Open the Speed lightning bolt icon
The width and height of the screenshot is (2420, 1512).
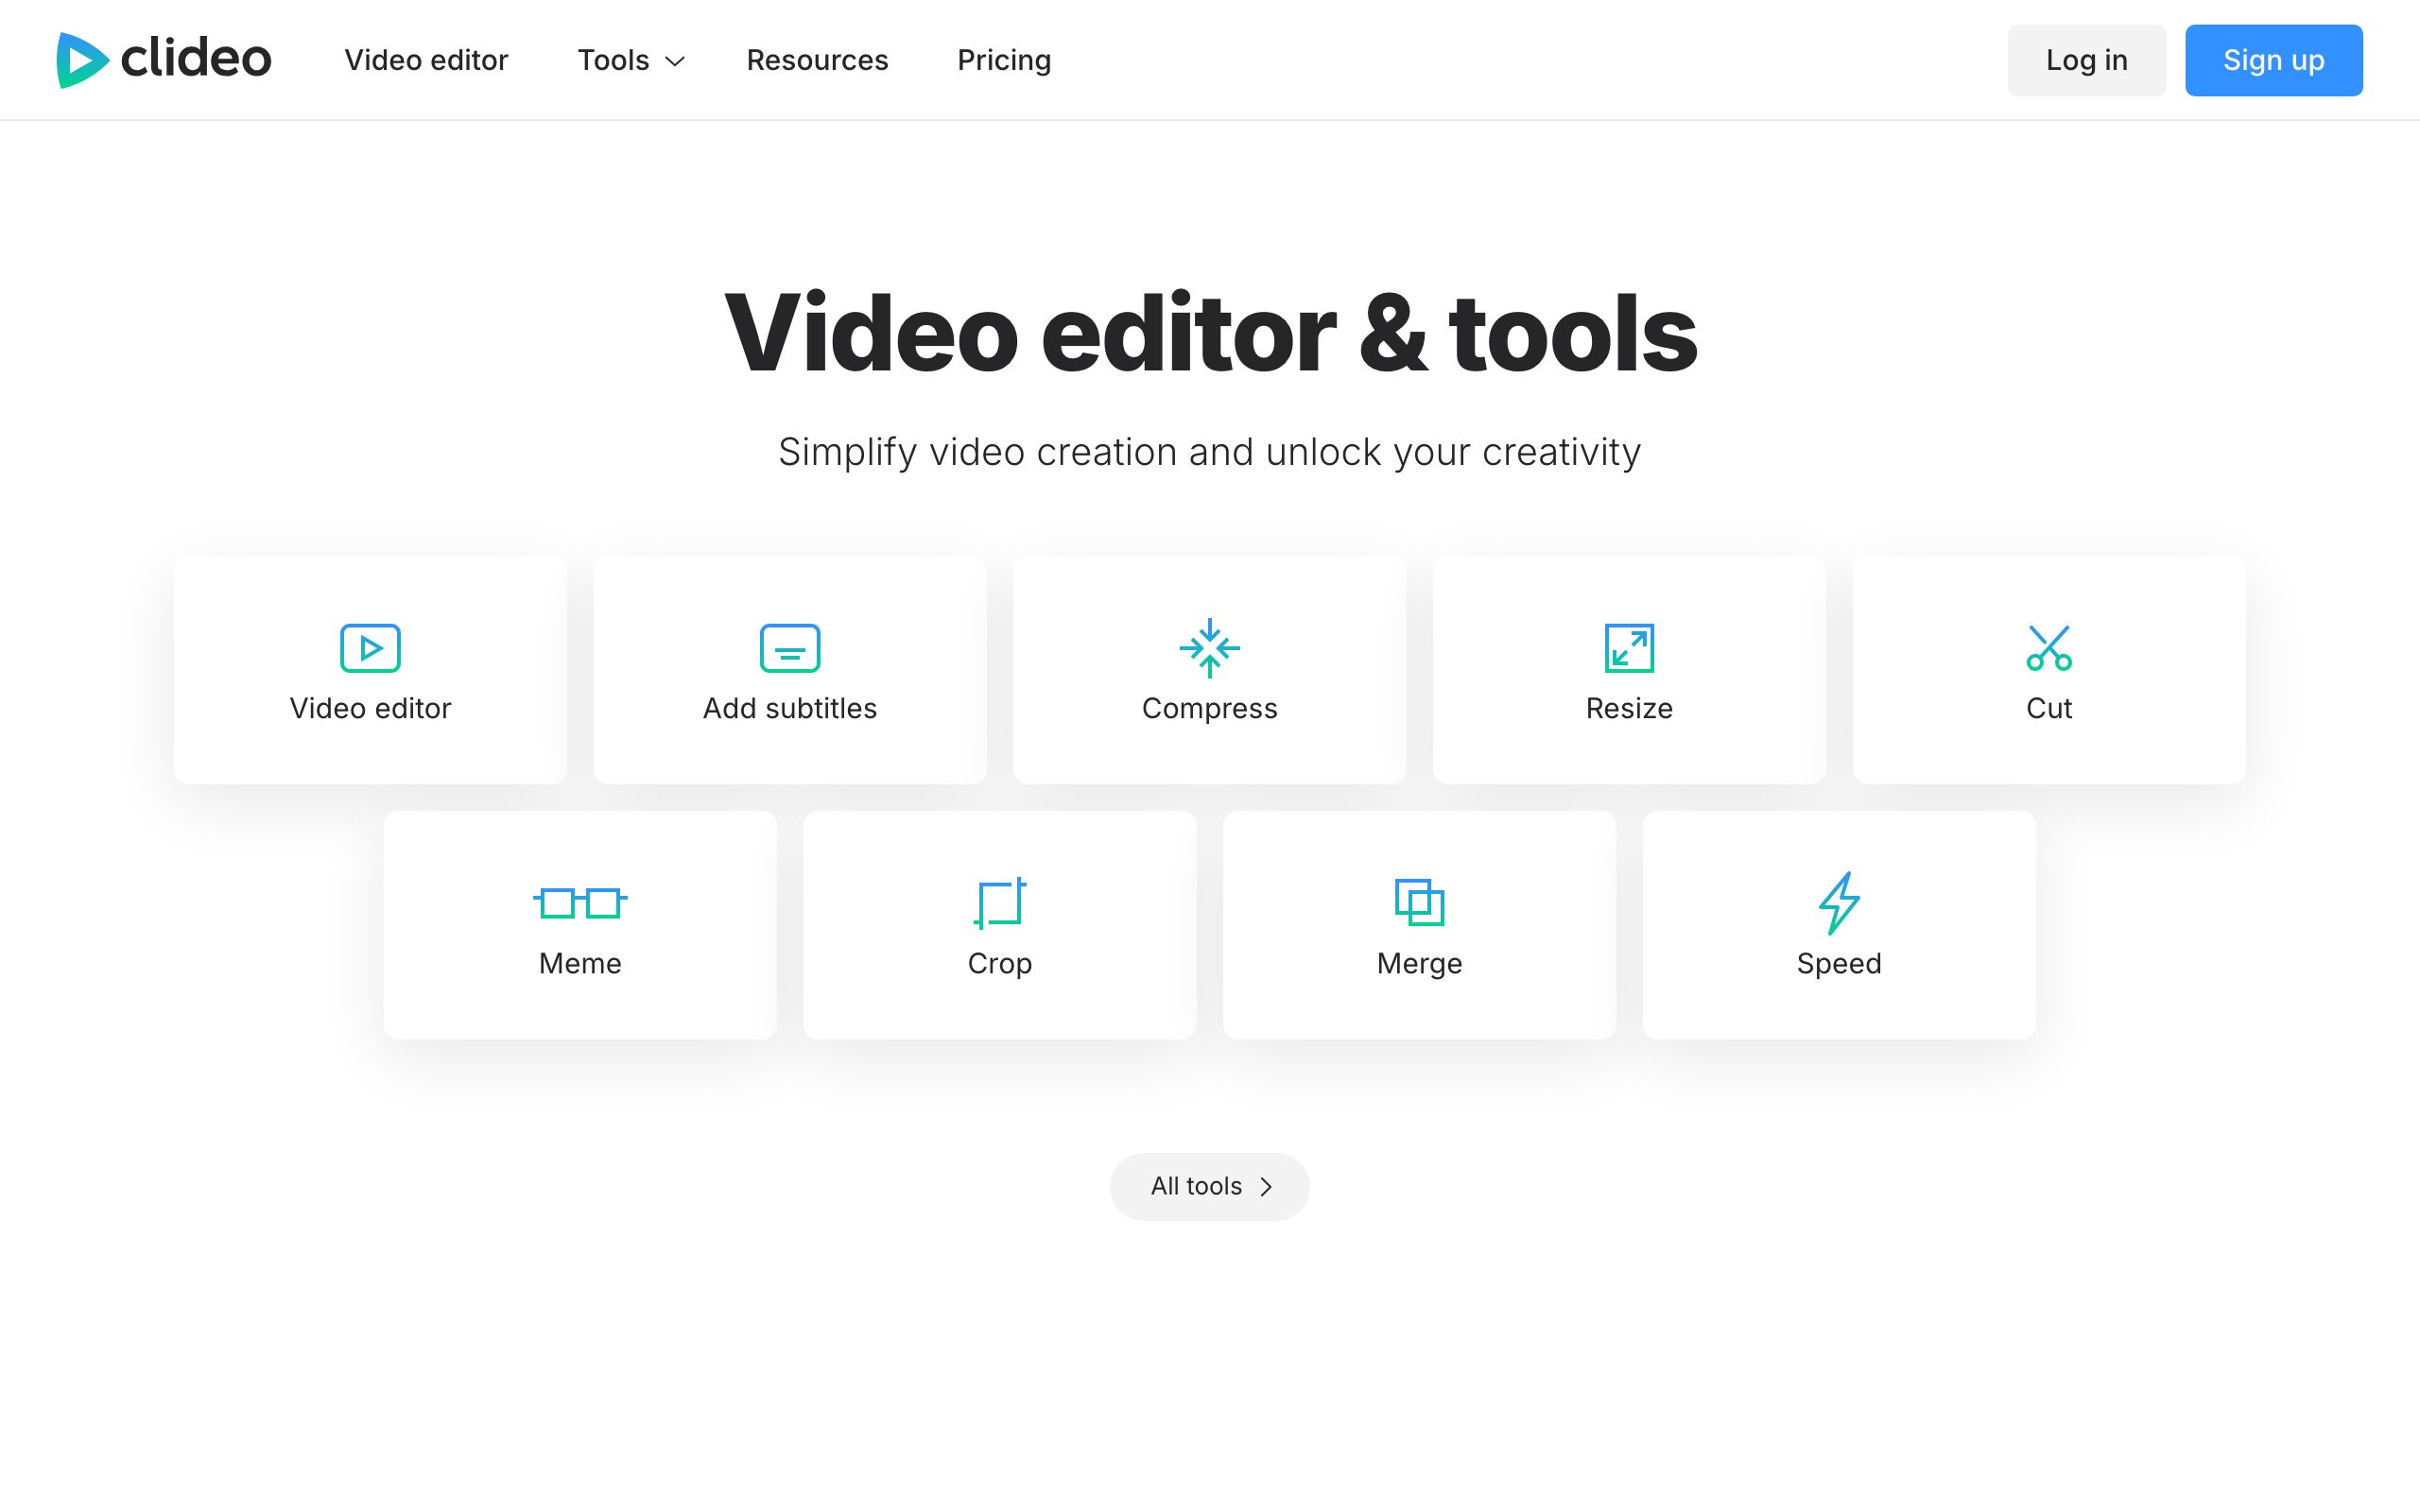pyautogui.click(x=1839, y=903)
